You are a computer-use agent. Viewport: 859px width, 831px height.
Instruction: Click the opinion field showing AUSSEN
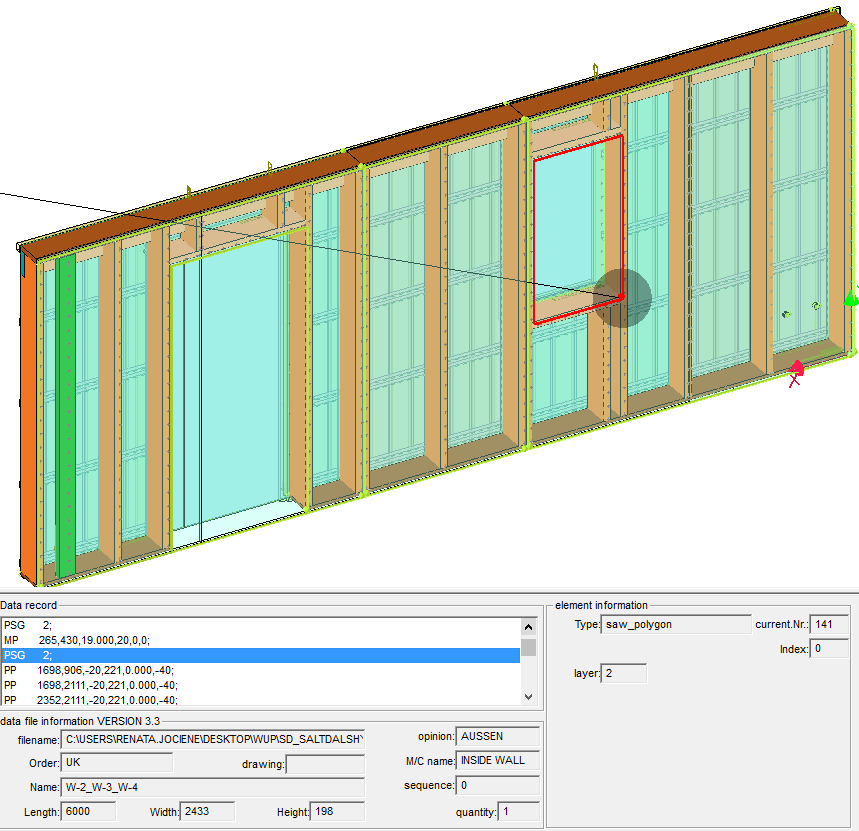(497, 736)
